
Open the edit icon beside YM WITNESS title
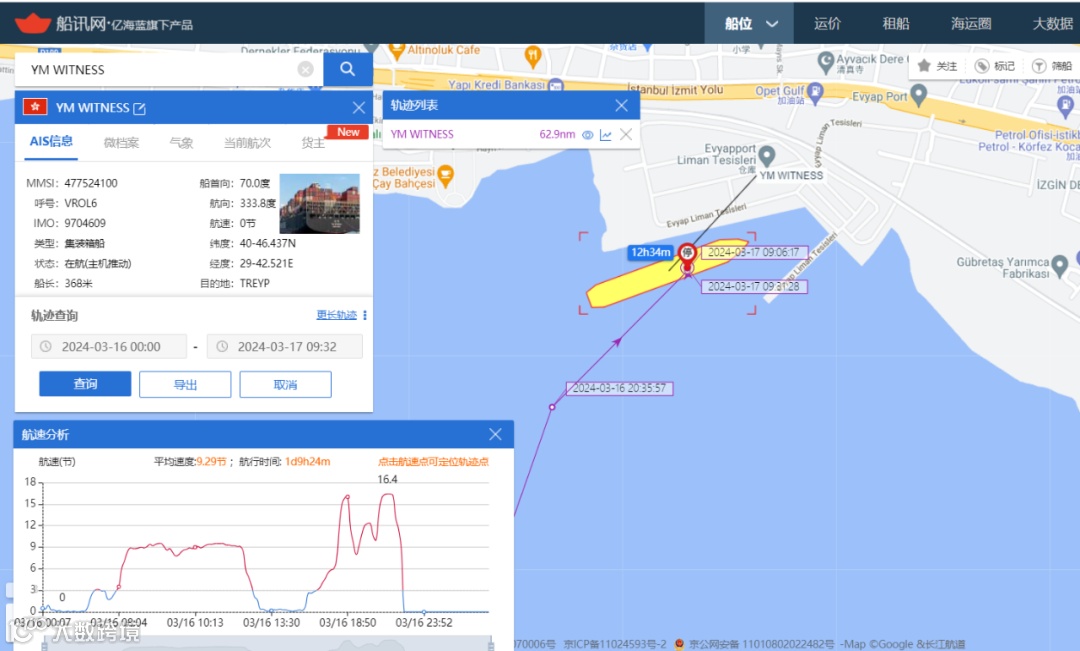(139, 108)
